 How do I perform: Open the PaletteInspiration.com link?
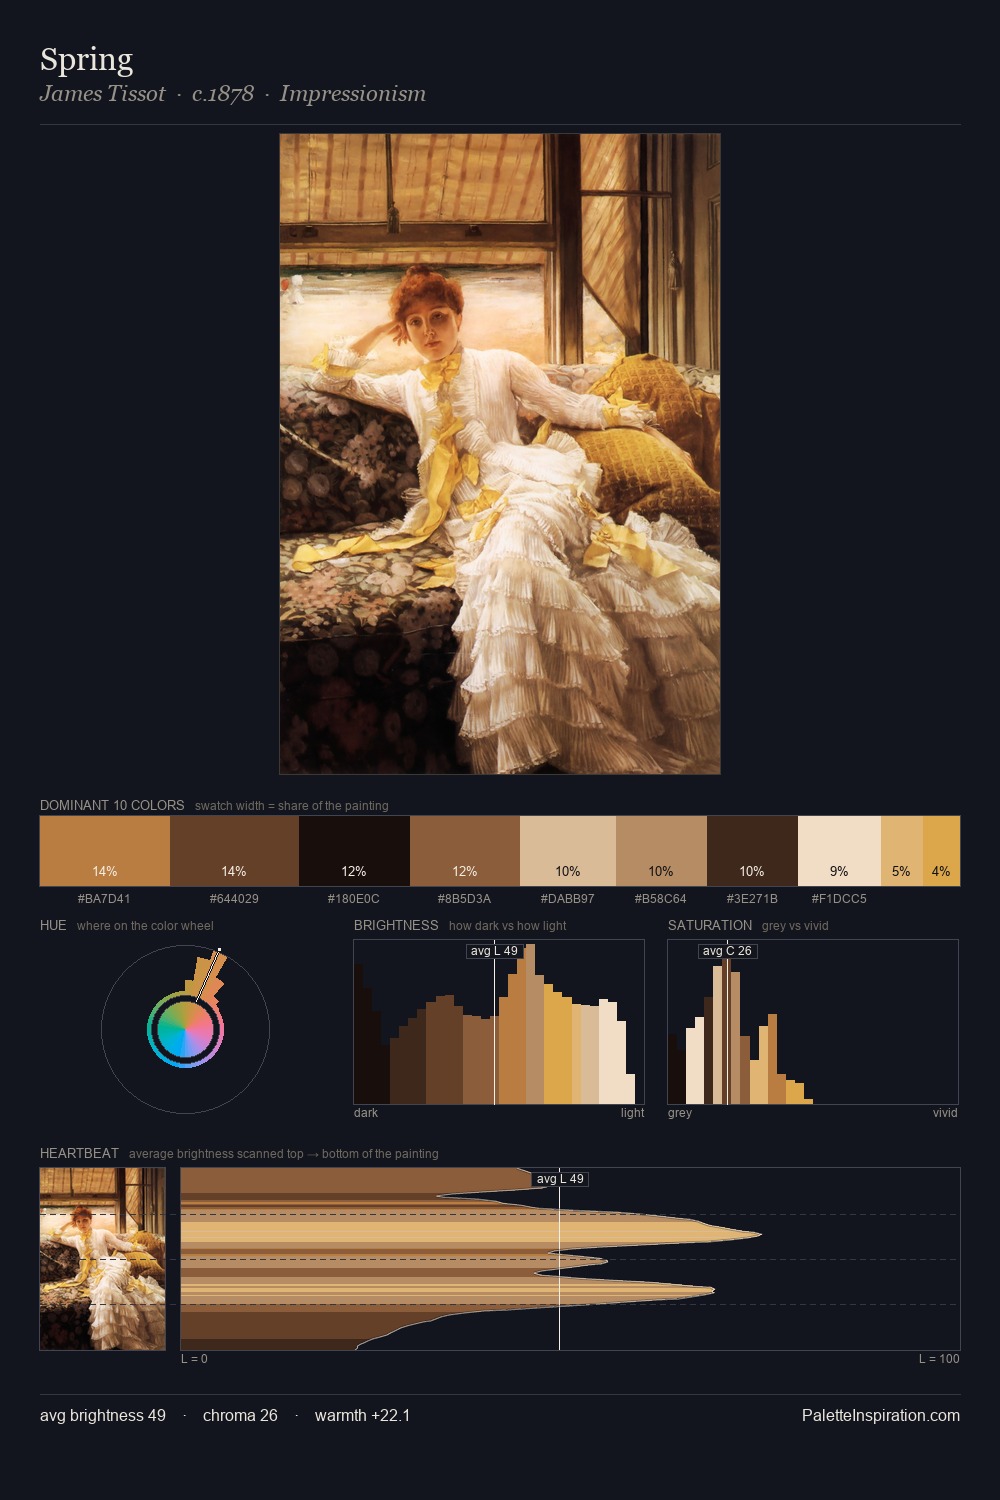881,1416
